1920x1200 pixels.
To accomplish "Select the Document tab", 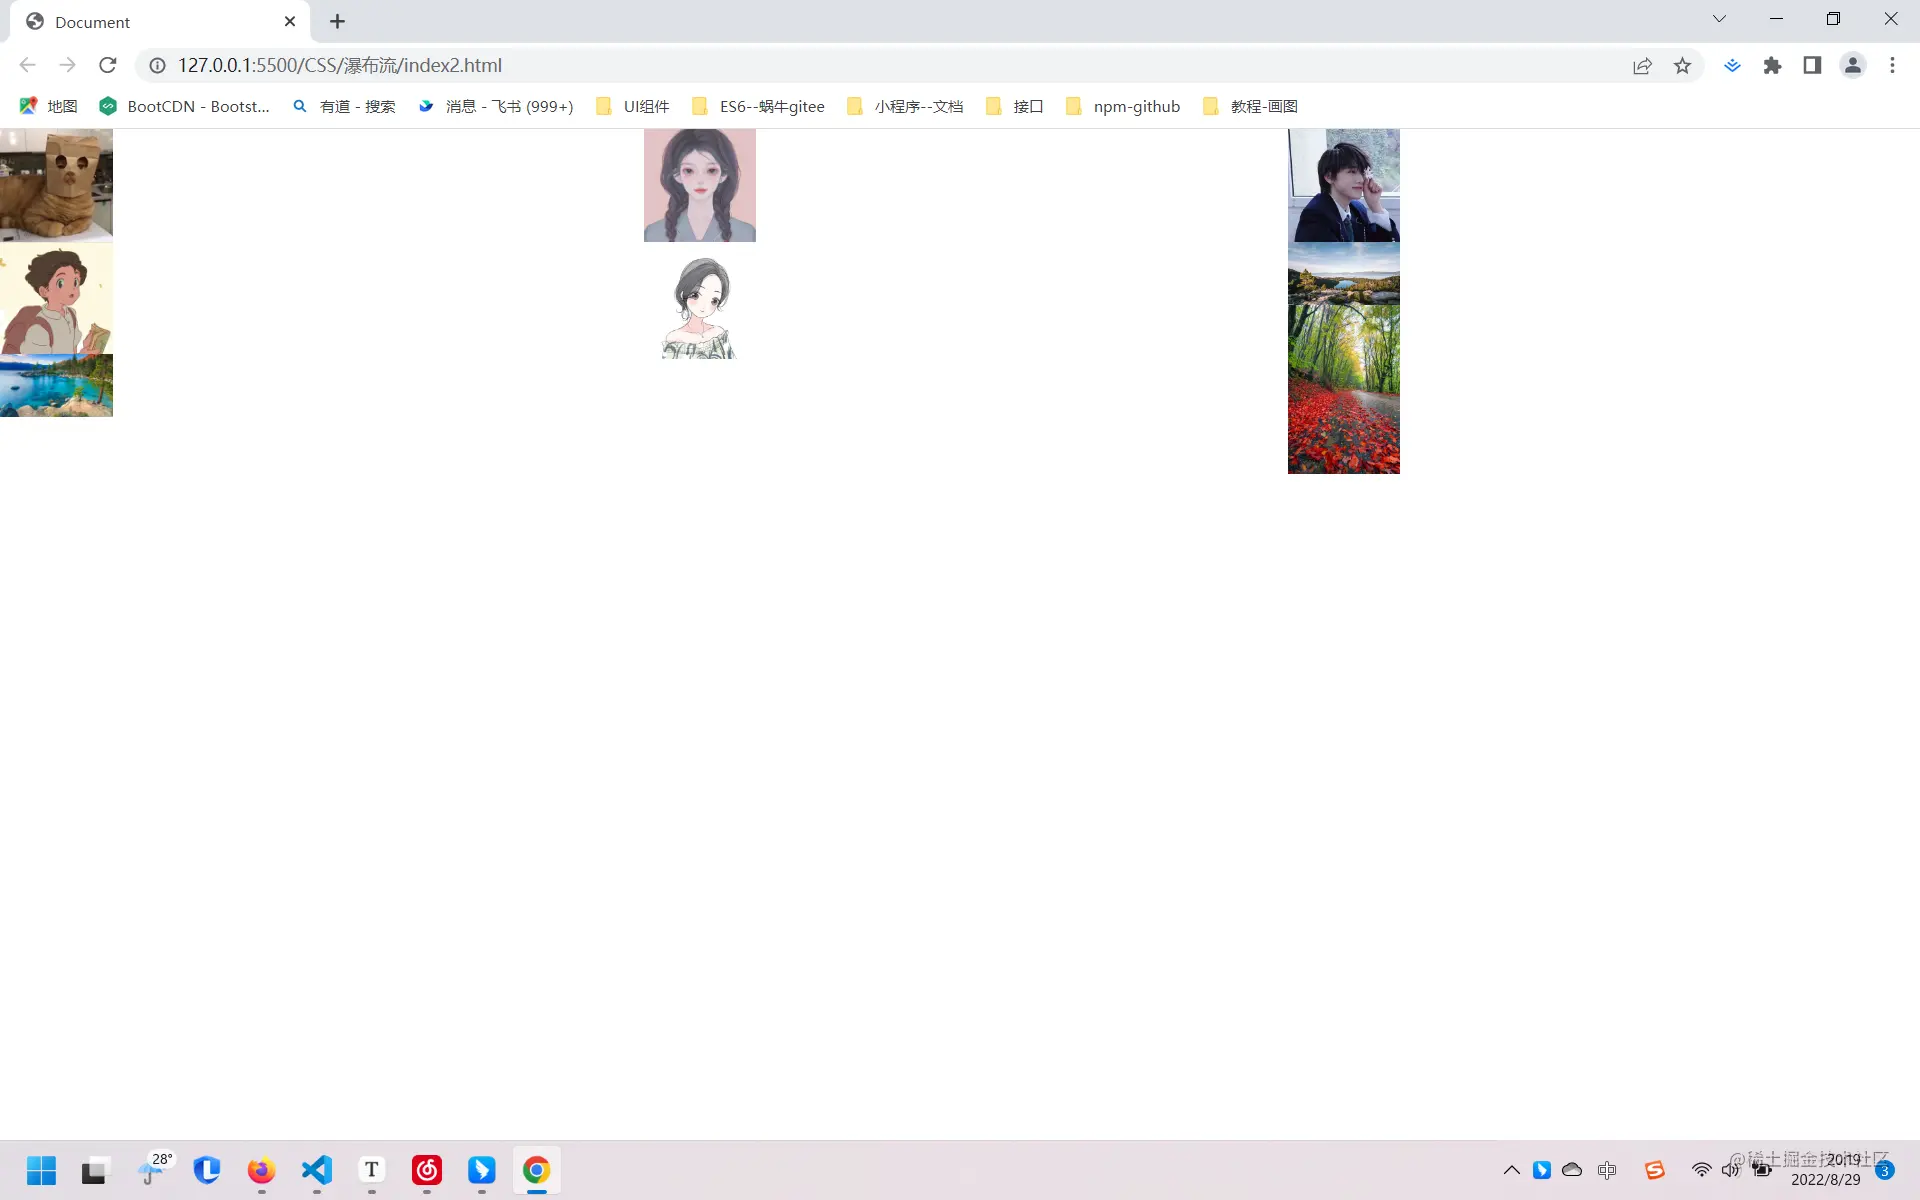I will pyautogui.click(x=92, y=22).
